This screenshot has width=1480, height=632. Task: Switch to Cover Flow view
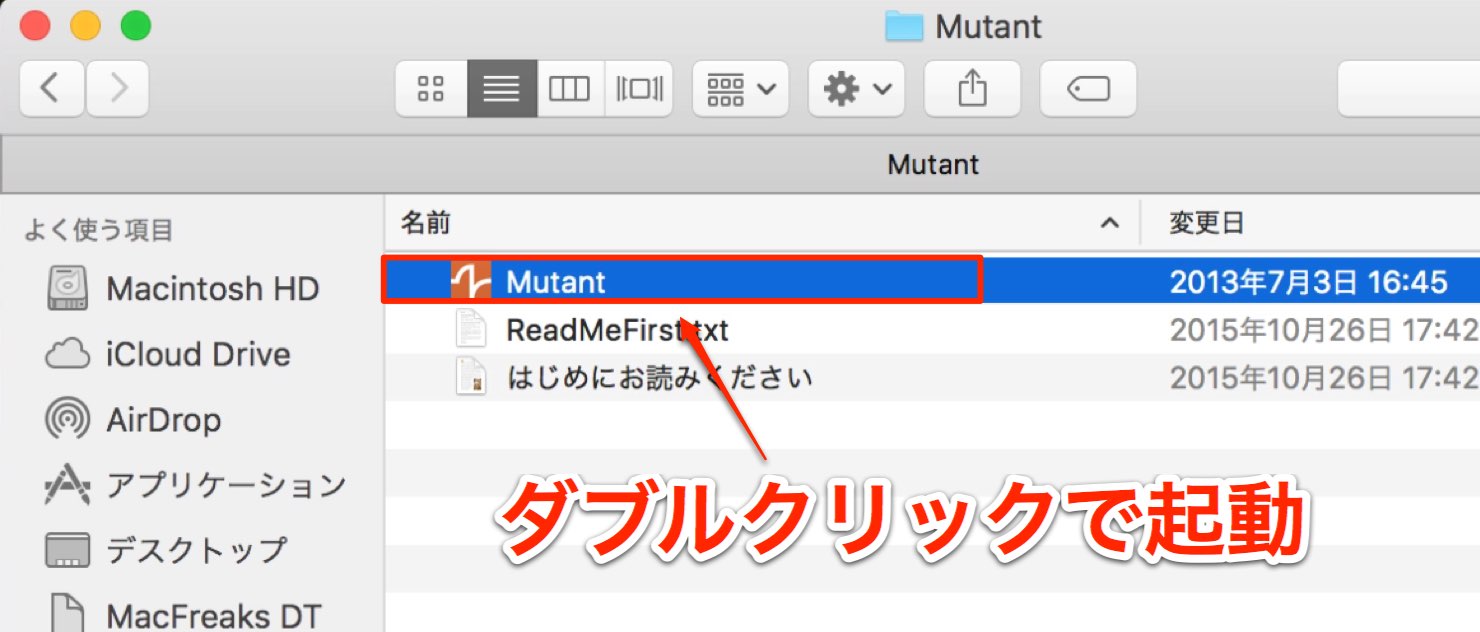639,89
